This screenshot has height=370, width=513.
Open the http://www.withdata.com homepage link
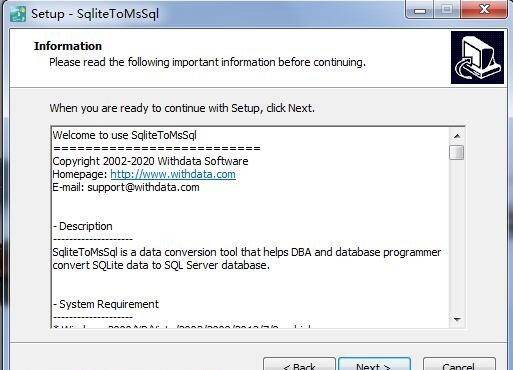click(x=173, y=174)
